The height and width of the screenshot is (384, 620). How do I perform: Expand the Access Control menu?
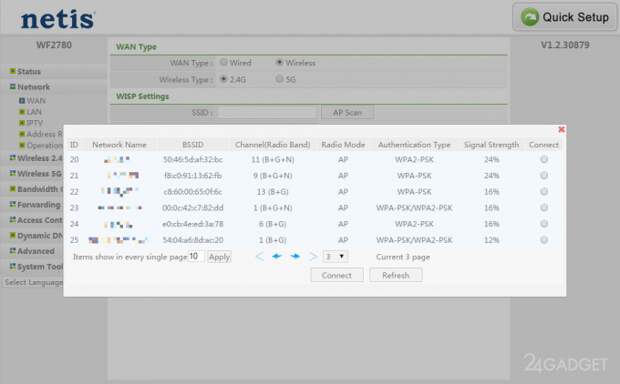pyautogui.click(x=36, y=220)
